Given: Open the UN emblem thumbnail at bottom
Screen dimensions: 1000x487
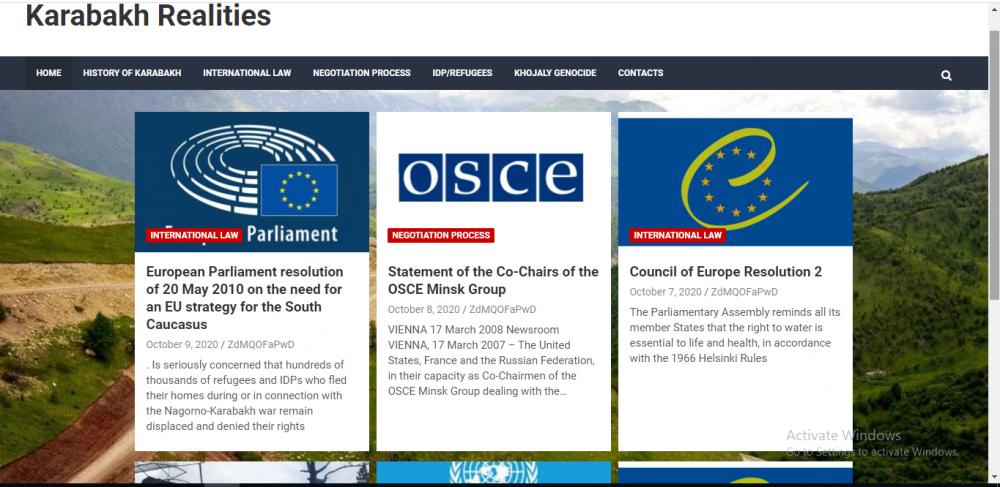Looking at the screenshot, I should [x=494, y=472].
